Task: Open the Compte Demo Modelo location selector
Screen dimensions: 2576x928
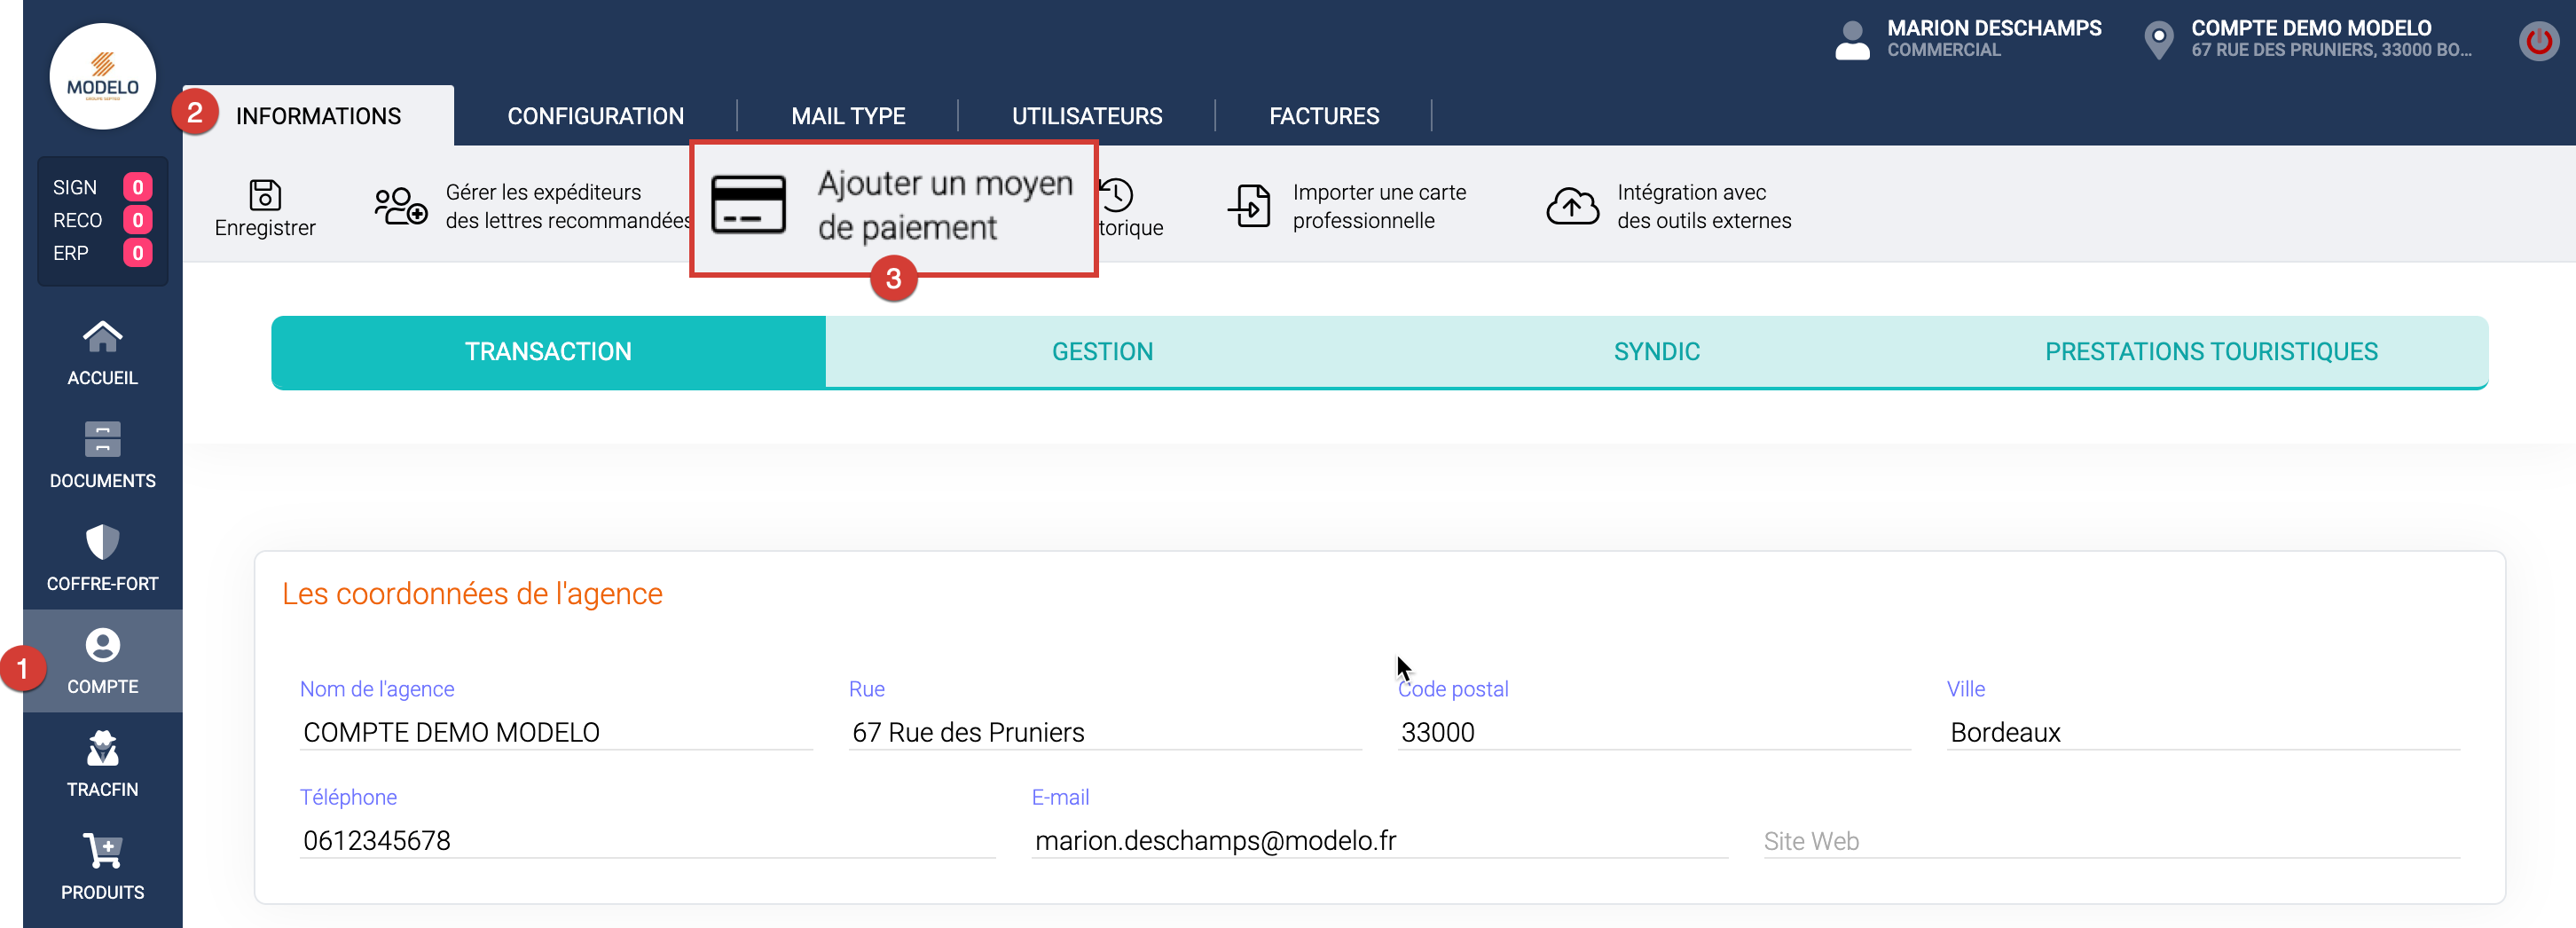Action: tap(2308, 39)
